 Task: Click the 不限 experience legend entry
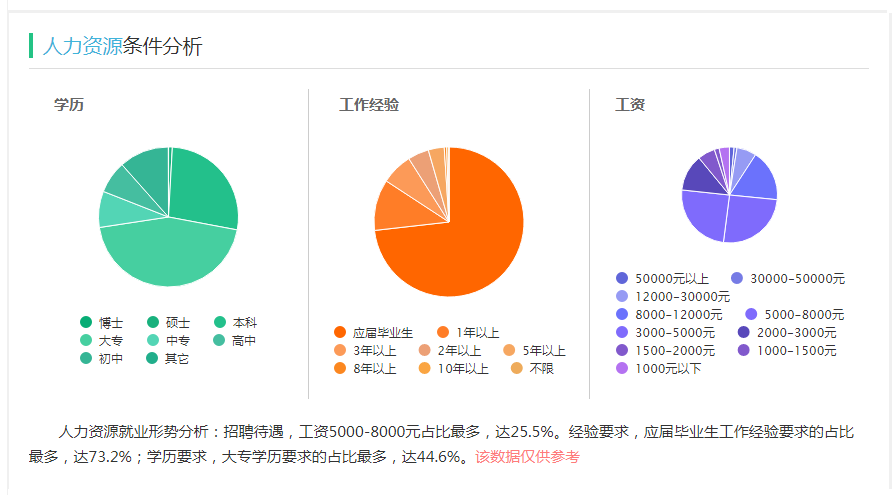pos(532,369)
